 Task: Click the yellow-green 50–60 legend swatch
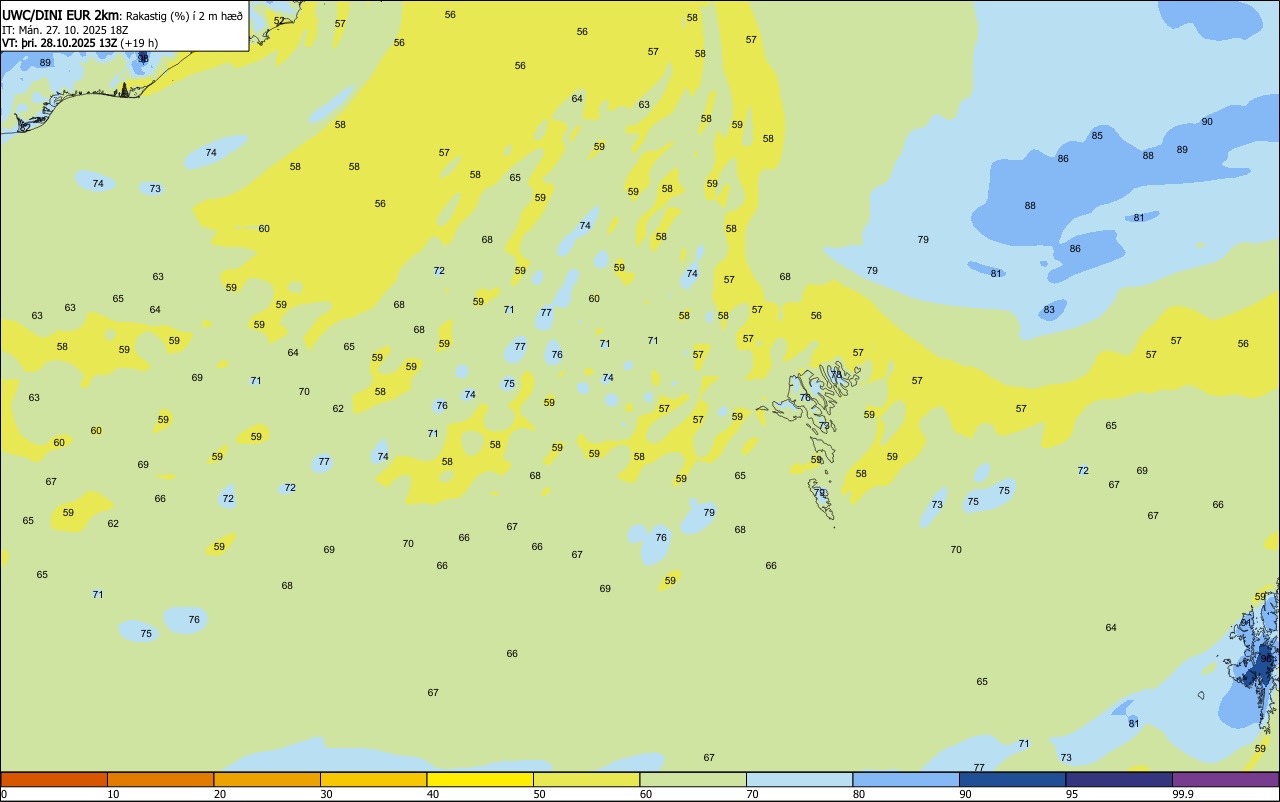(586, 779)
